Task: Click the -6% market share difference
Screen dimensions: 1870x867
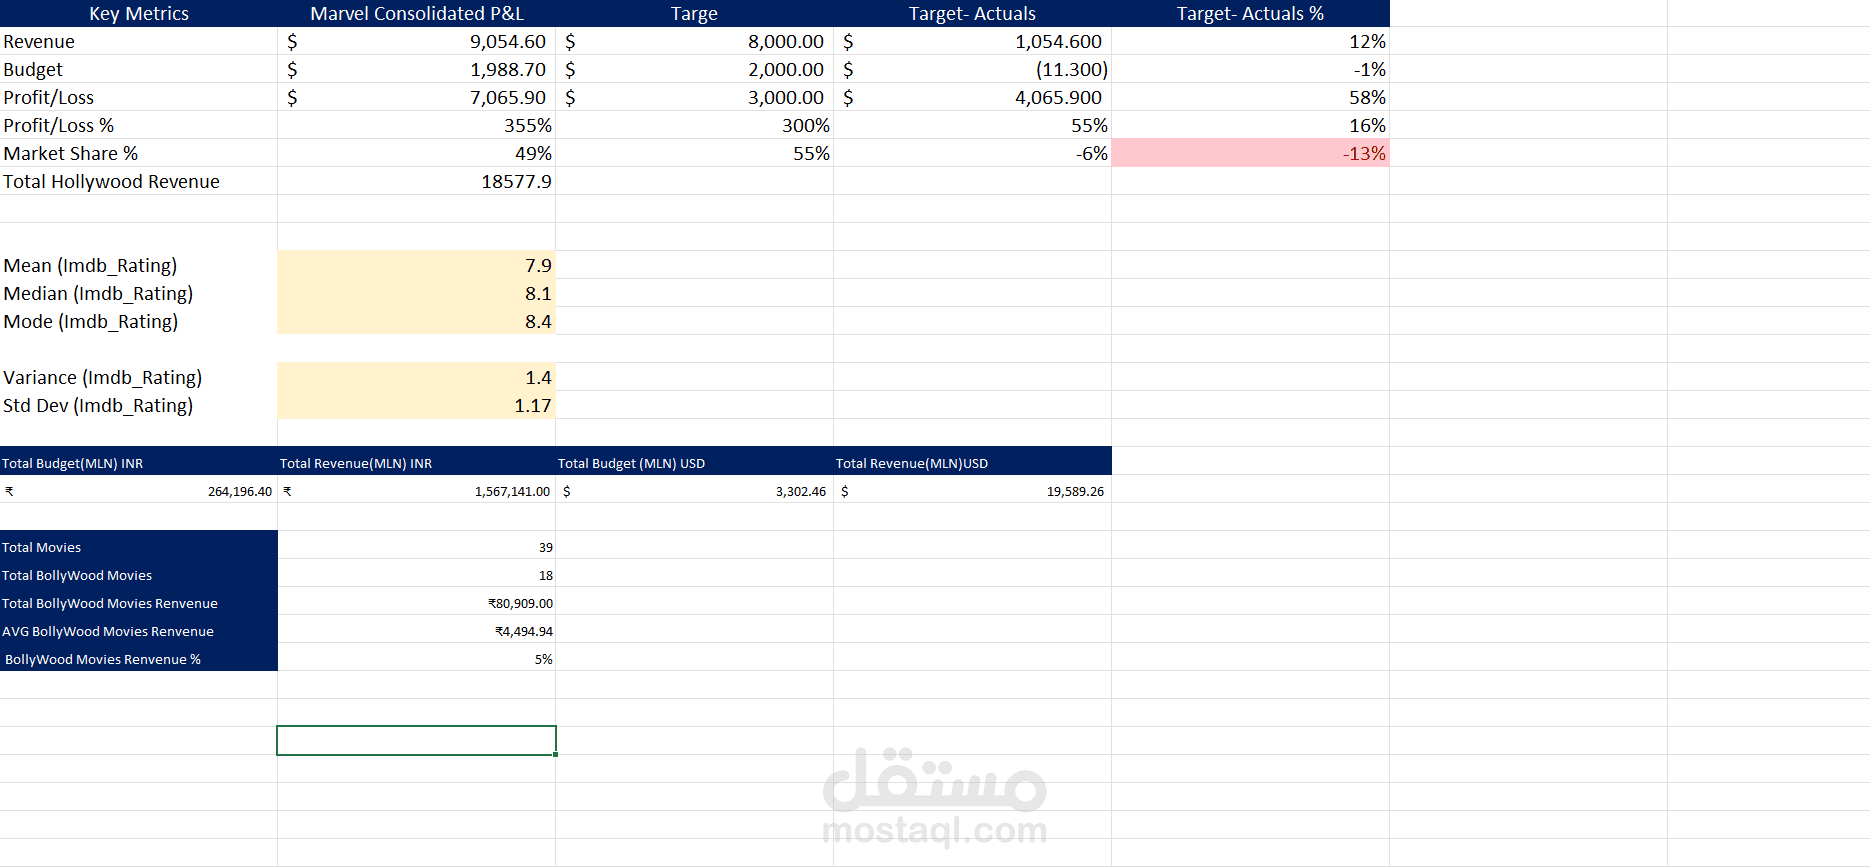Action: click(972, 153)
